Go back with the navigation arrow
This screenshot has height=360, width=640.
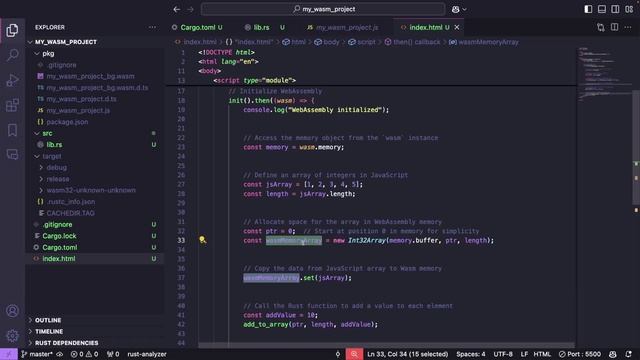tap(177, 9)
